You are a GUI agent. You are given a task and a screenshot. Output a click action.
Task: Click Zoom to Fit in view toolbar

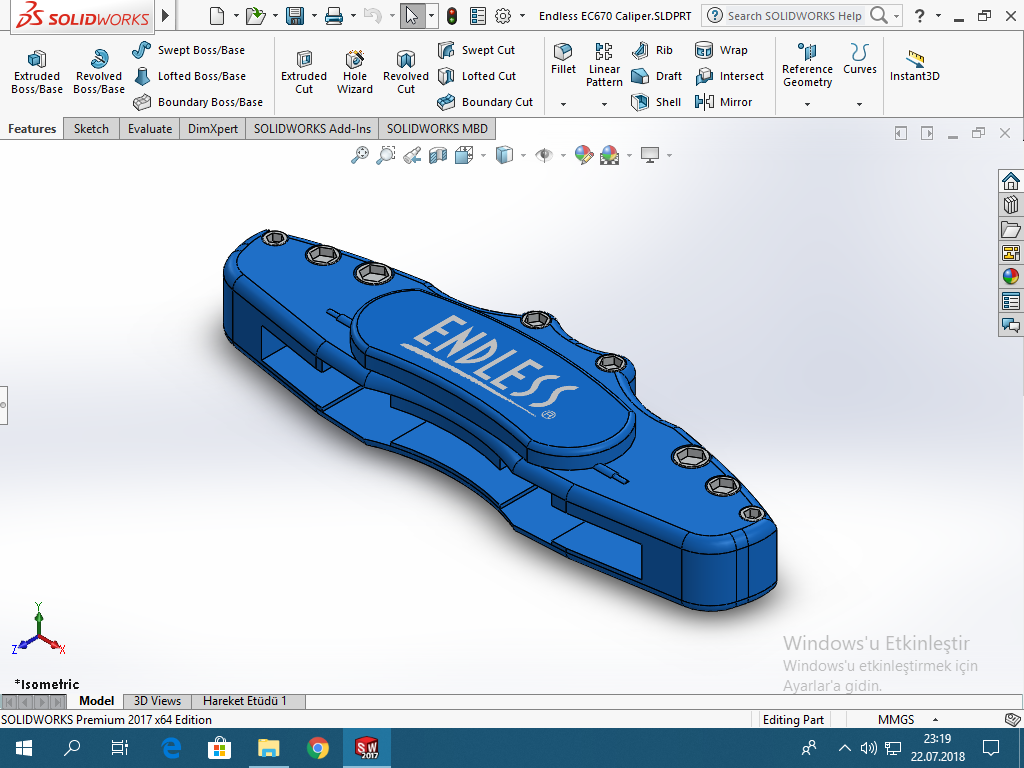360,155
